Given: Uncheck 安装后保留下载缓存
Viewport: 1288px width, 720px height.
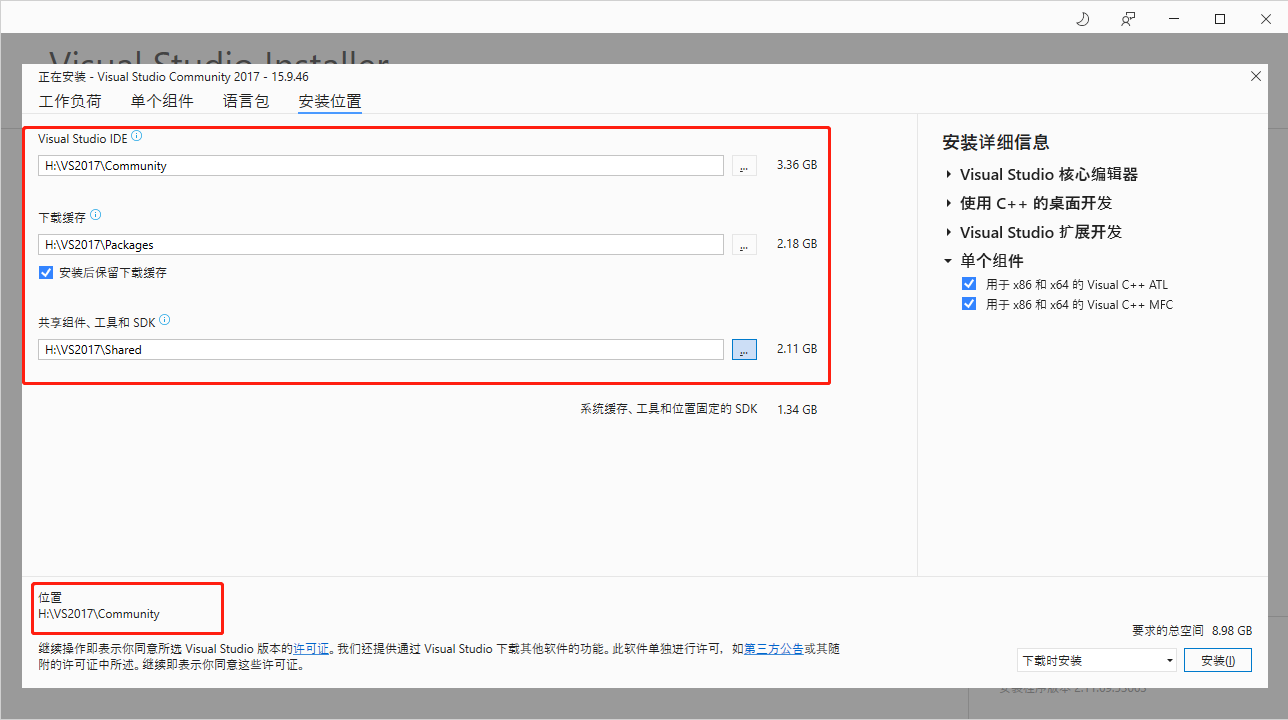Looking at the screenshot, I should tap(45, 271).
